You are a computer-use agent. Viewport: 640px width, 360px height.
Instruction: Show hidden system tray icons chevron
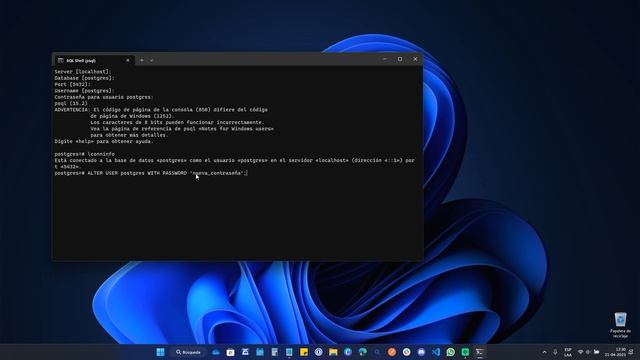[544, 352]
